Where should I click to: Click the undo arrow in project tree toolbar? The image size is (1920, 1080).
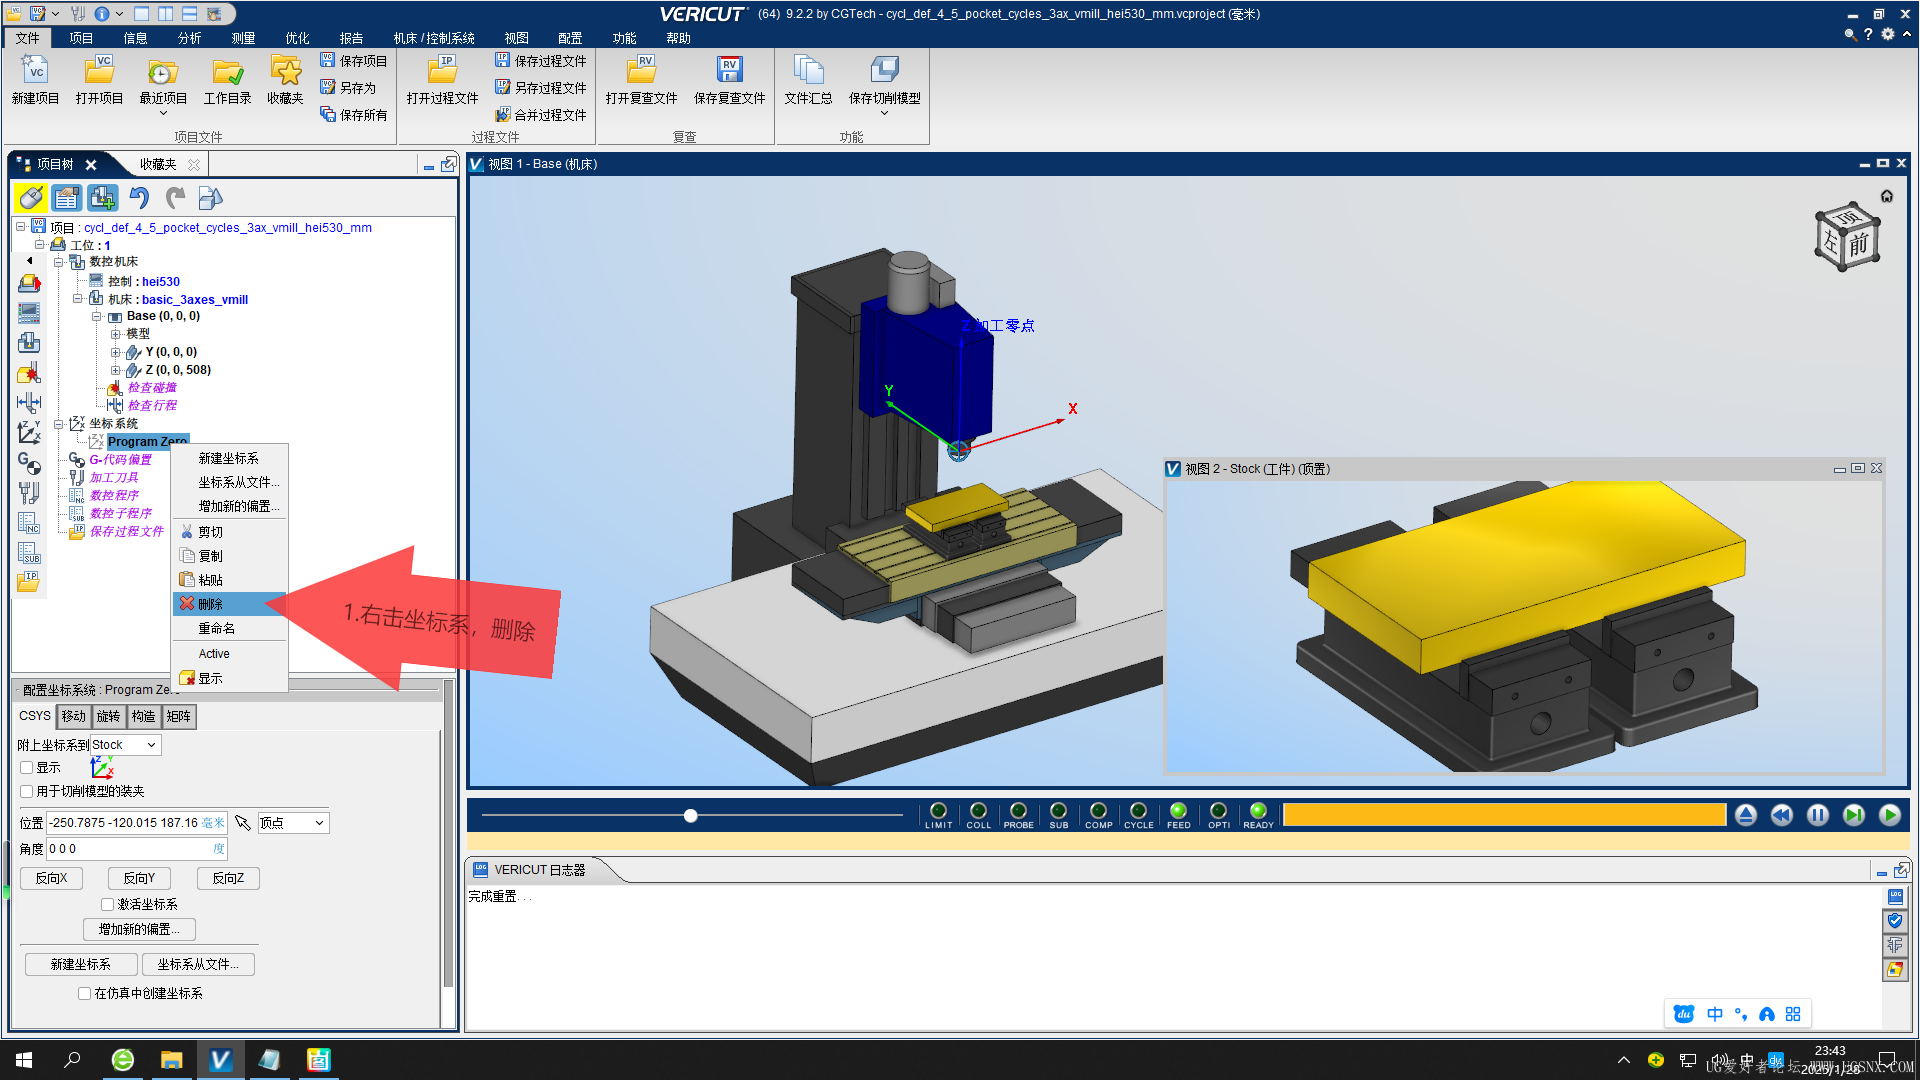[139, 198]
